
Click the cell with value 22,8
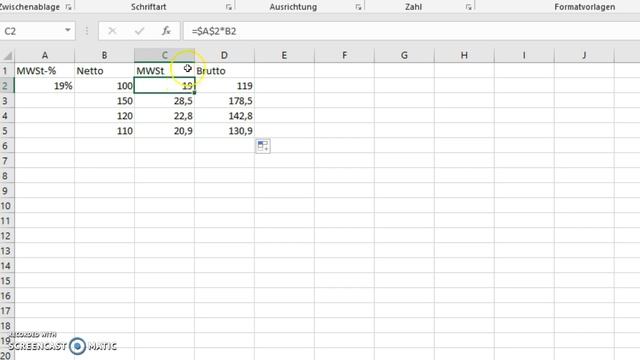pos(164,116)
